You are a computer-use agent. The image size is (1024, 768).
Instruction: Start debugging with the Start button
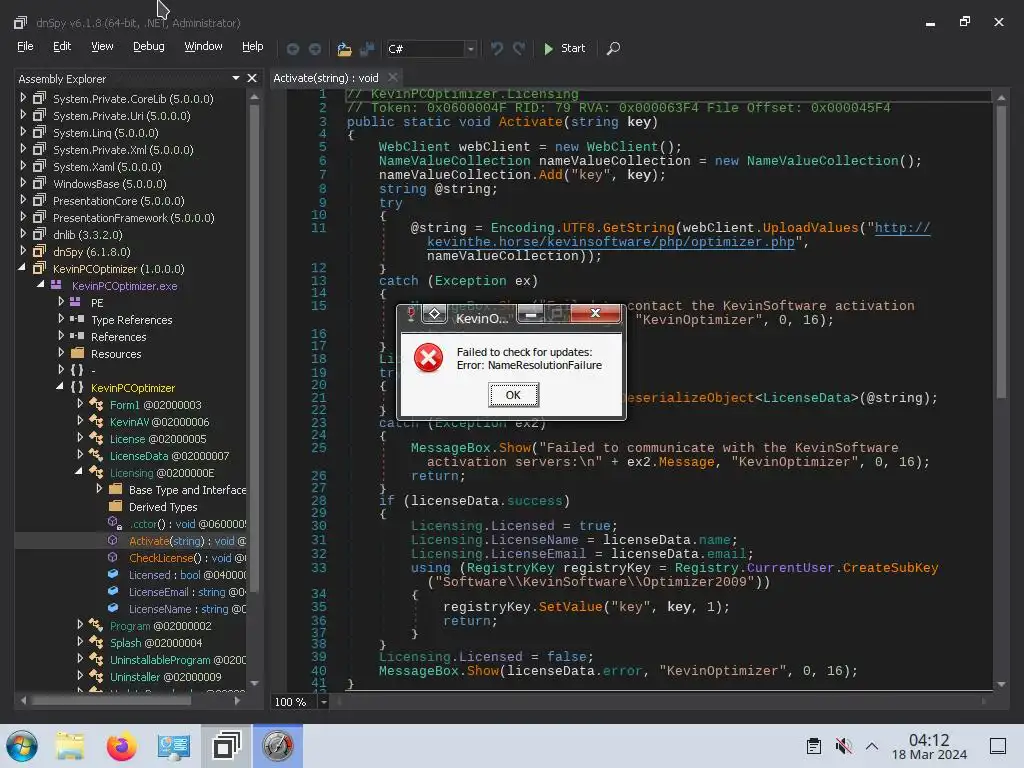point(564,48)
